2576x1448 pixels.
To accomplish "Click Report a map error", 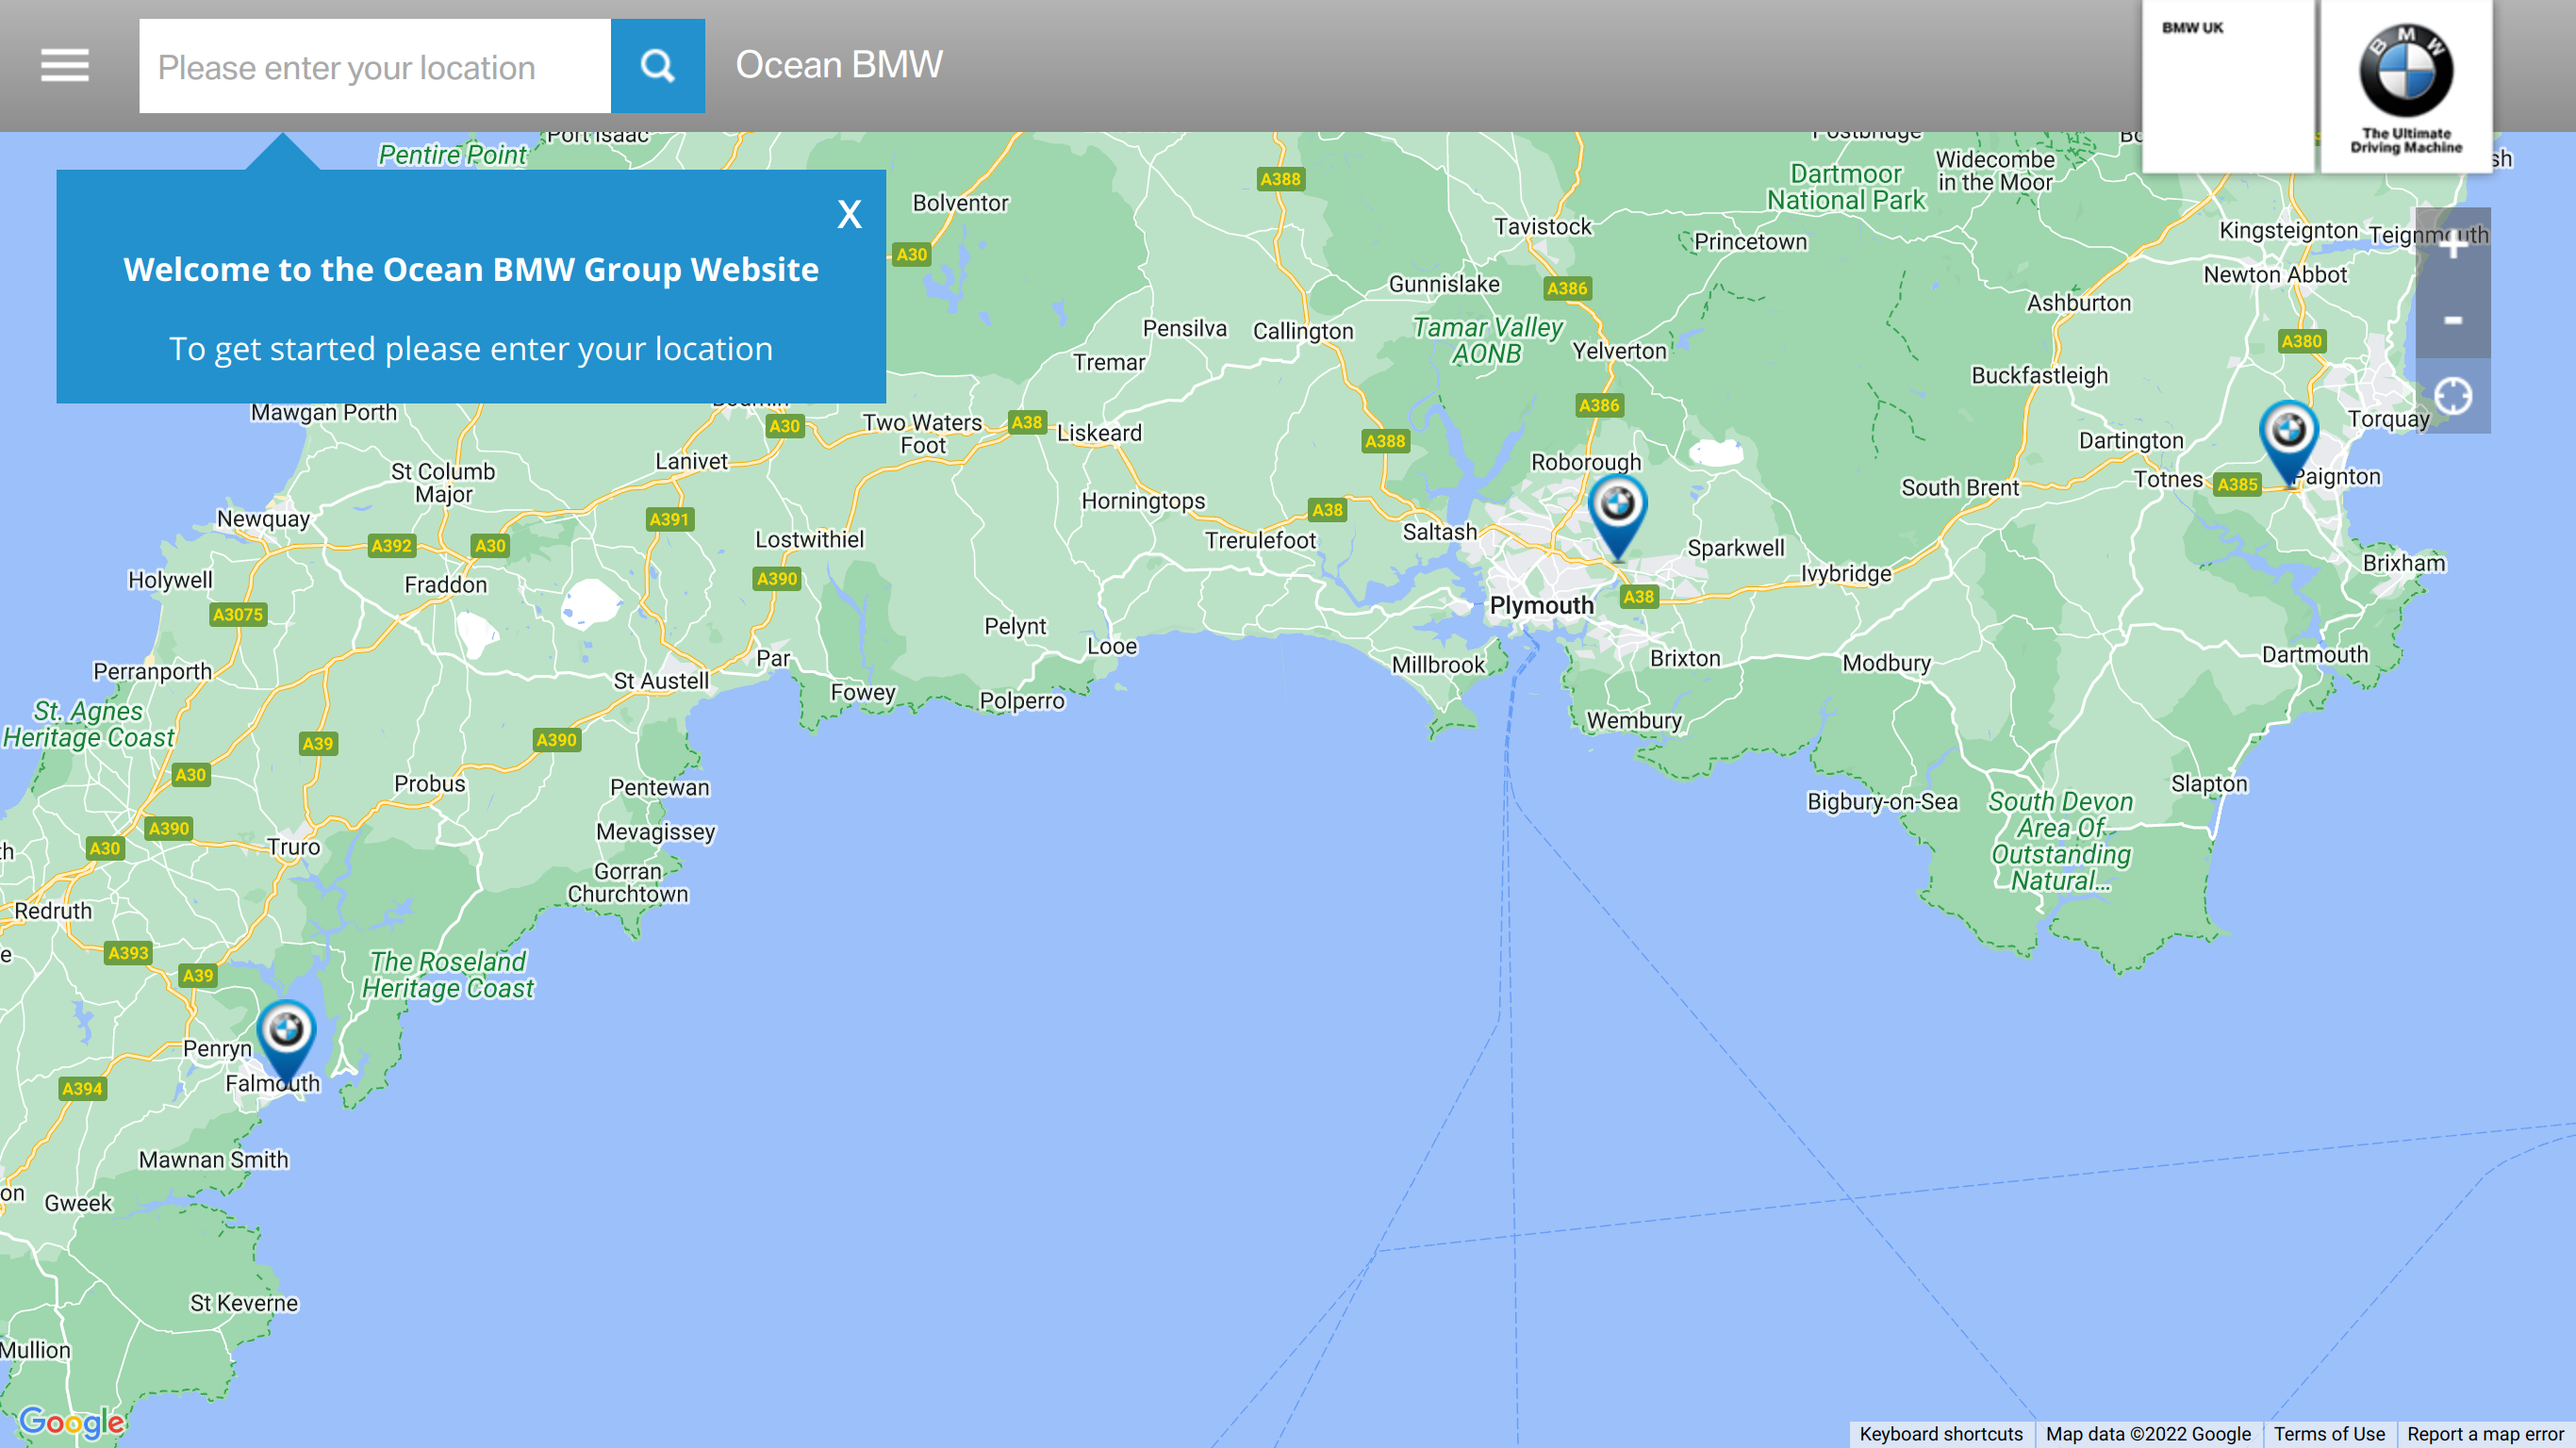I will pyautogui.click(x=2485, y=1434).
